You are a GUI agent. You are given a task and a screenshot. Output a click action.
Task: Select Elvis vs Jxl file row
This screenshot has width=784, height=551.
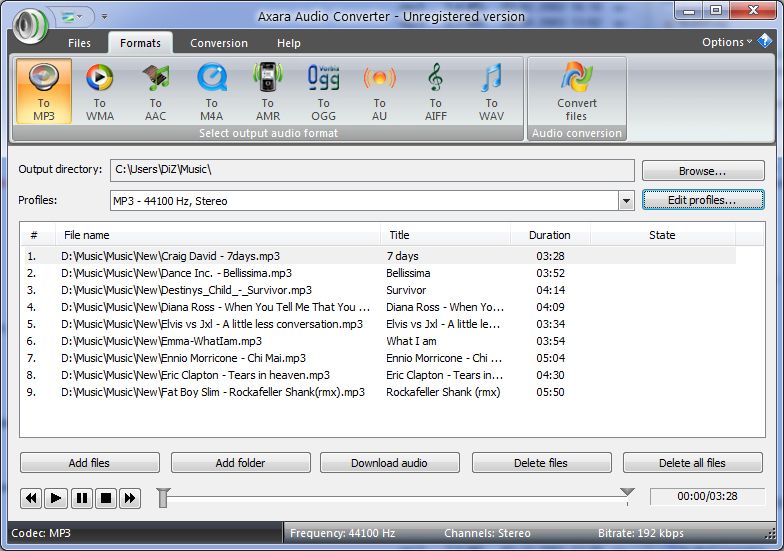pos(380,324)
